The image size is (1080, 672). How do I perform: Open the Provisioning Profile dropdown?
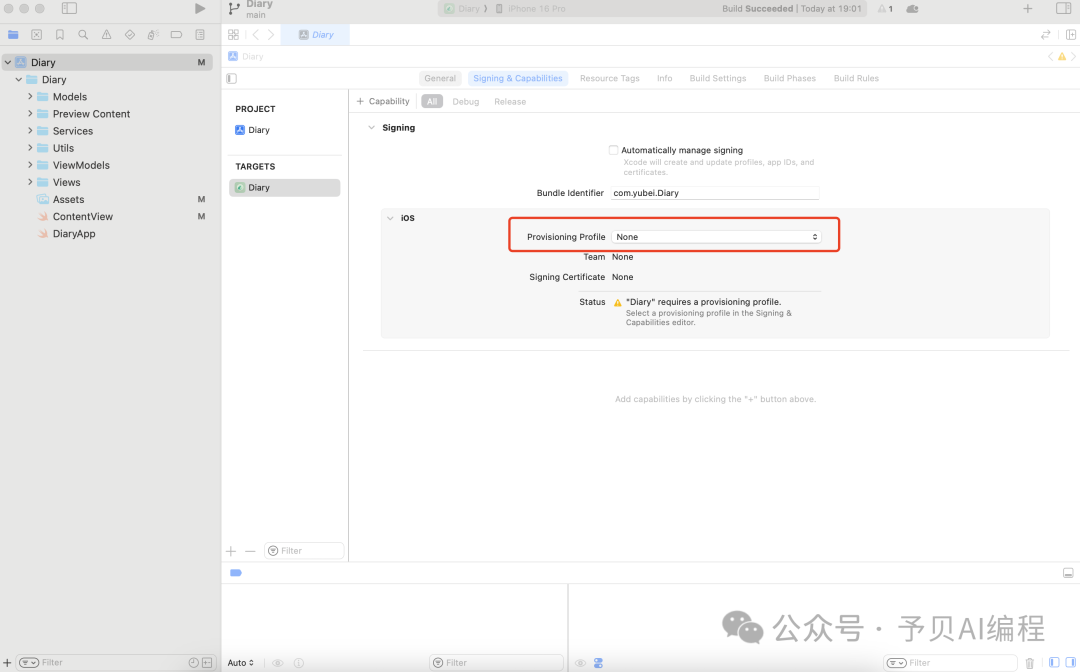click(716, 237)
